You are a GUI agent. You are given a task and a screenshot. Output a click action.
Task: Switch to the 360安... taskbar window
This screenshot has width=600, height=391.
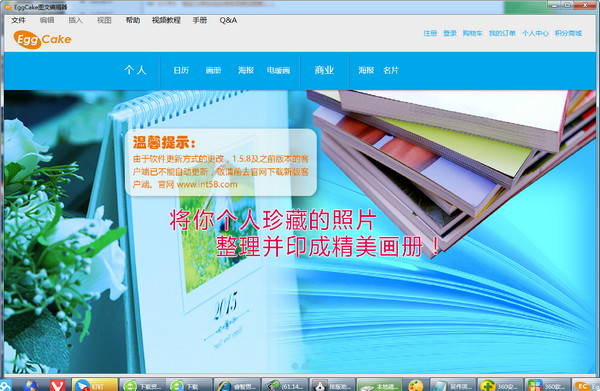tap(501, 385)
